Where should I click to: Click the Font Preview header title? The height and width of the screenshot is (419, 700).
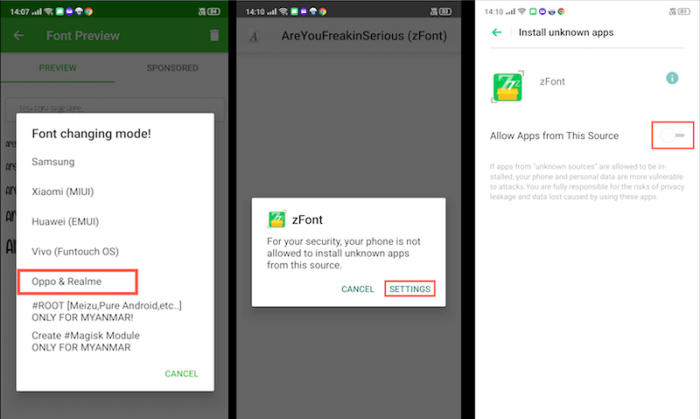[x=83, y=35]
